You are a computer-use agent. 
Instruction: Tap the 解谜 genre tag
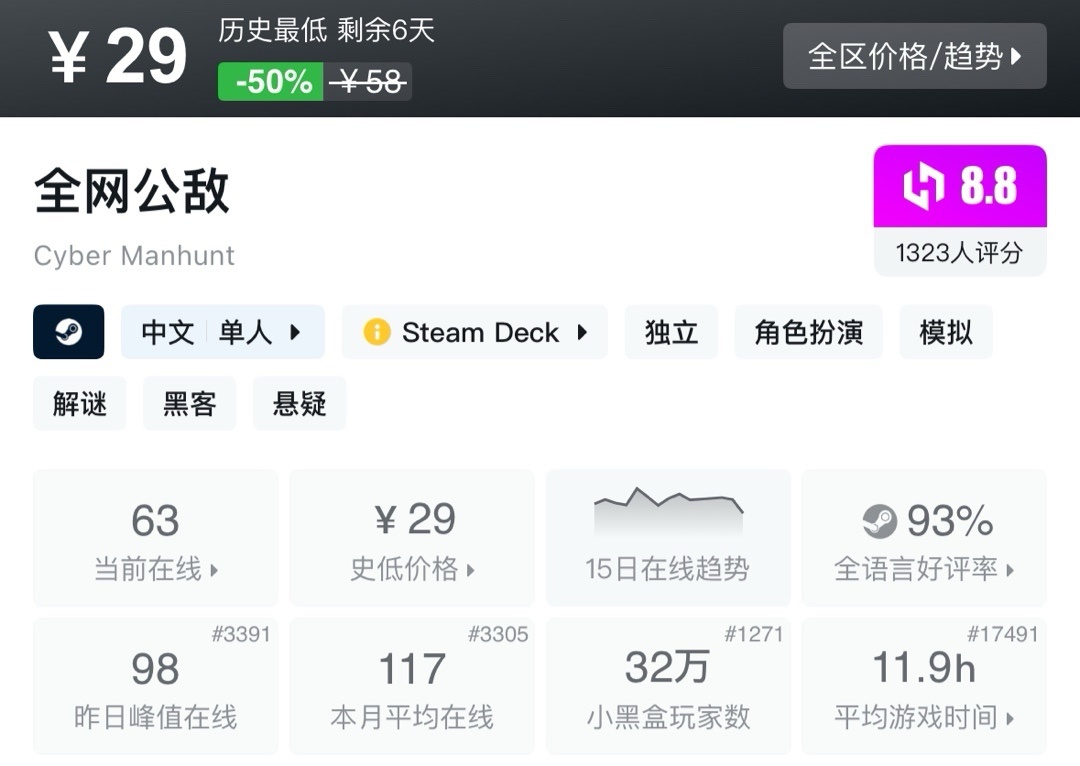(x=80, y=404)
